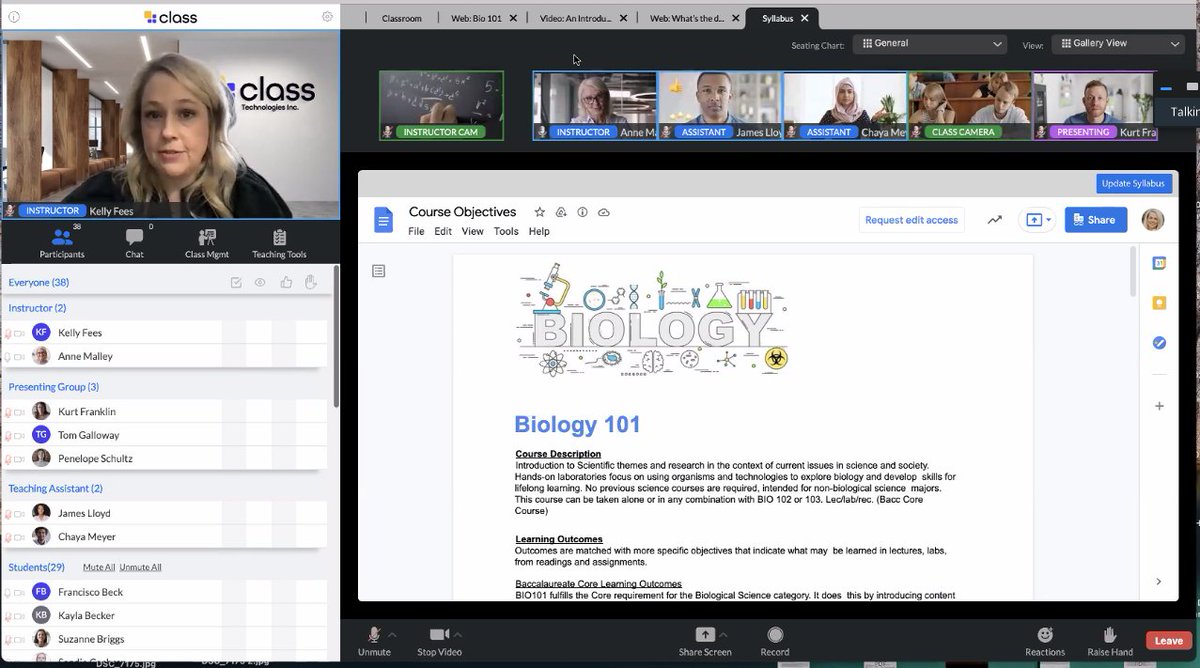Viewport: 1200px width, 668px height.
Task: Click the Unmute All link
Action: [140, 567]
